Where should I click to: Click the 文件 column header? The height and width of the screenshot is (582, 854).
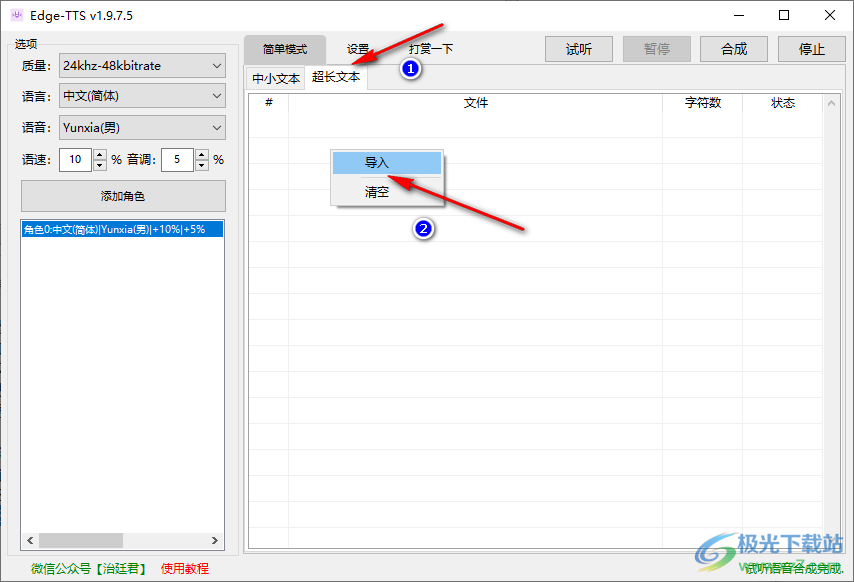click(475, 102)
